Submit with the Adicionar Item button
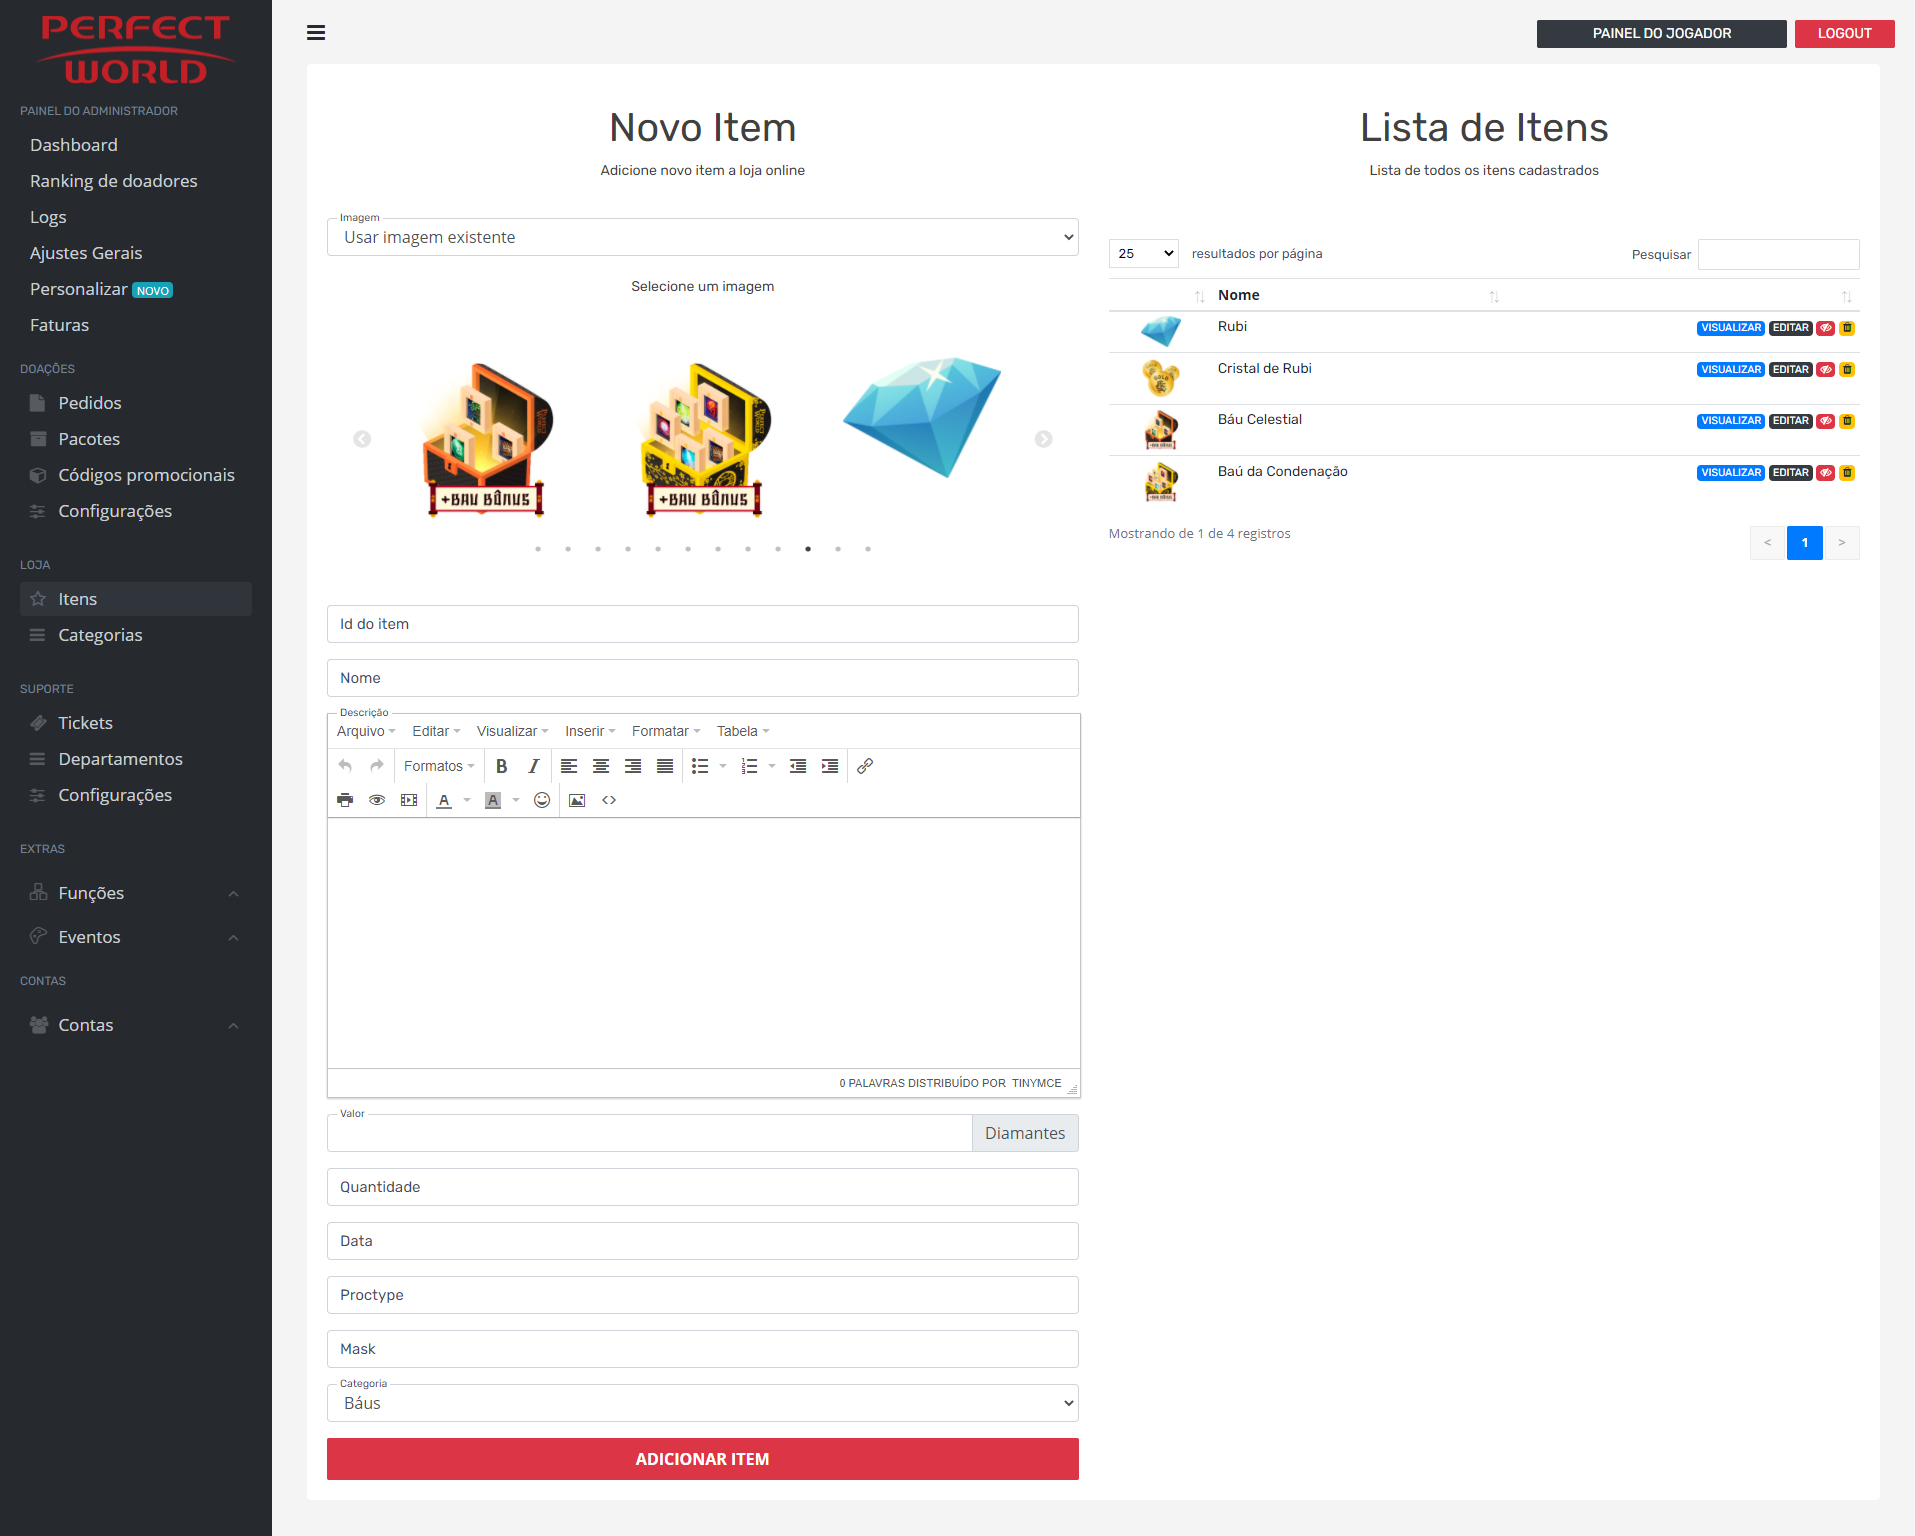1915x1536 pixels. 702,1459
